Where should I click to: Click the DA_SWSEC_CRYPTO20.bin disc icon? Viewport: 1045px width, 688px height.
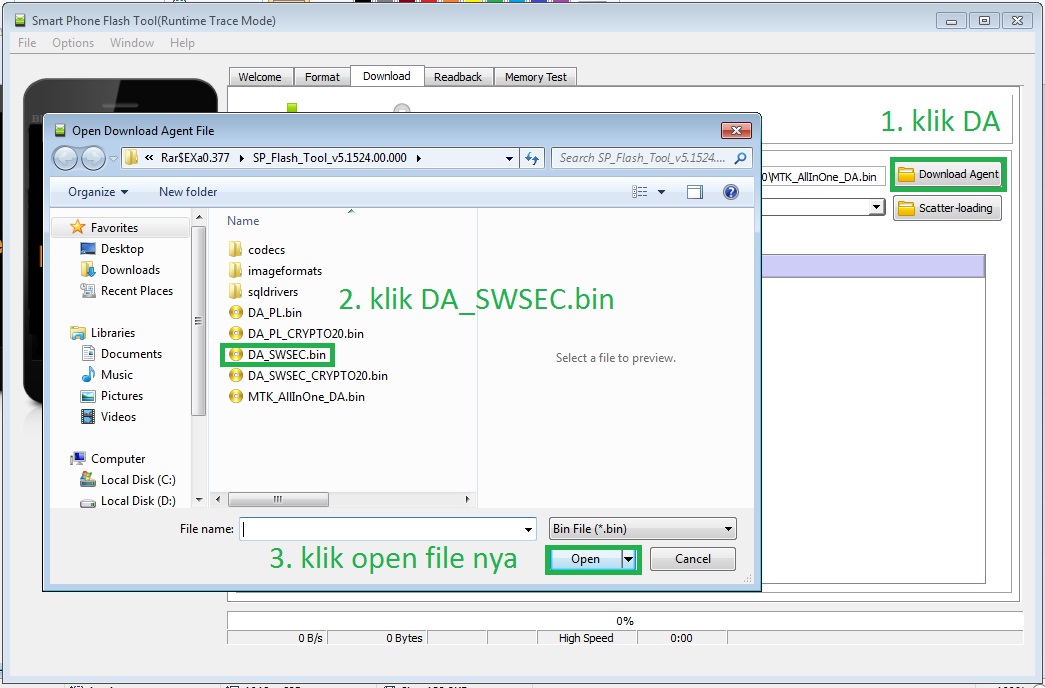tap(235, 375)
